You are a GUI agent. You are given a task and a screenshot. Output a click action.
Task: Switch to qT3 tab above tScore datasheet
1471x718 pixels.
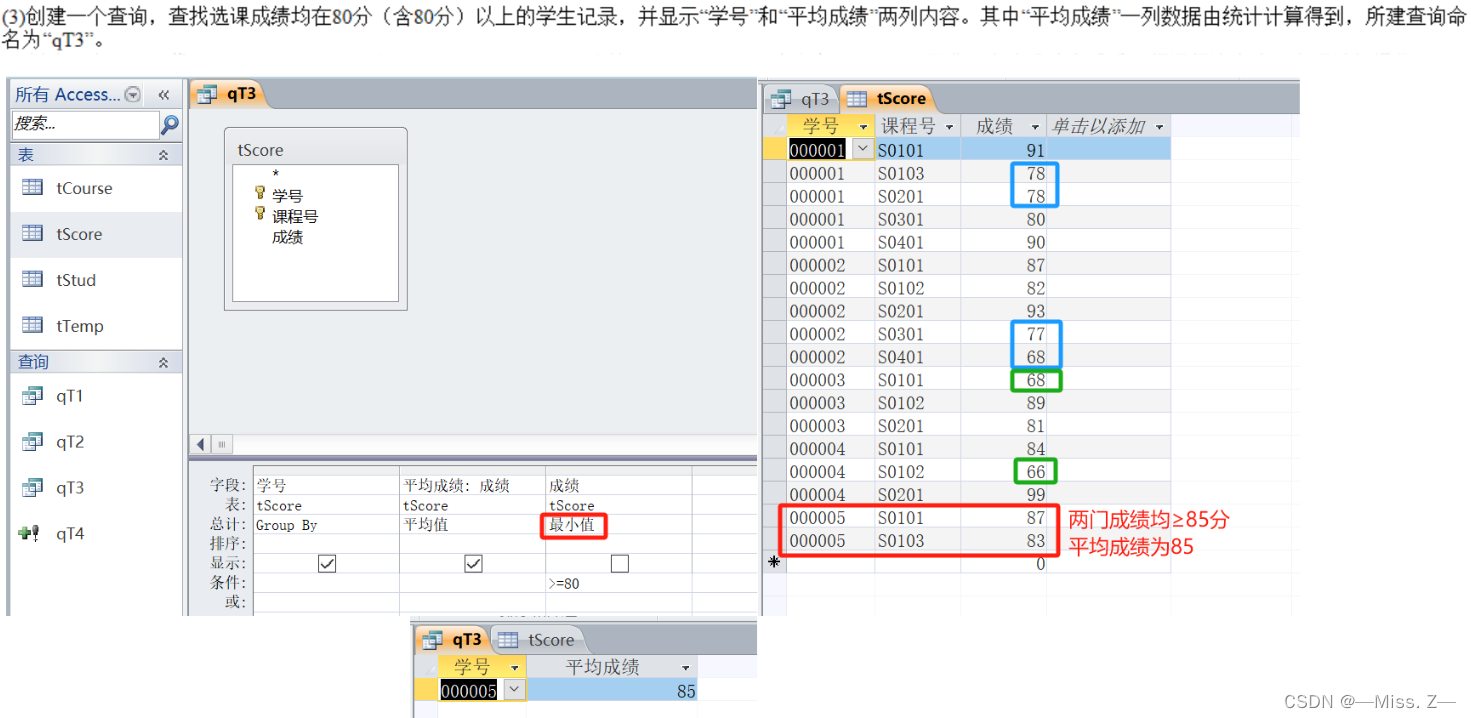(x=801, y=99)
